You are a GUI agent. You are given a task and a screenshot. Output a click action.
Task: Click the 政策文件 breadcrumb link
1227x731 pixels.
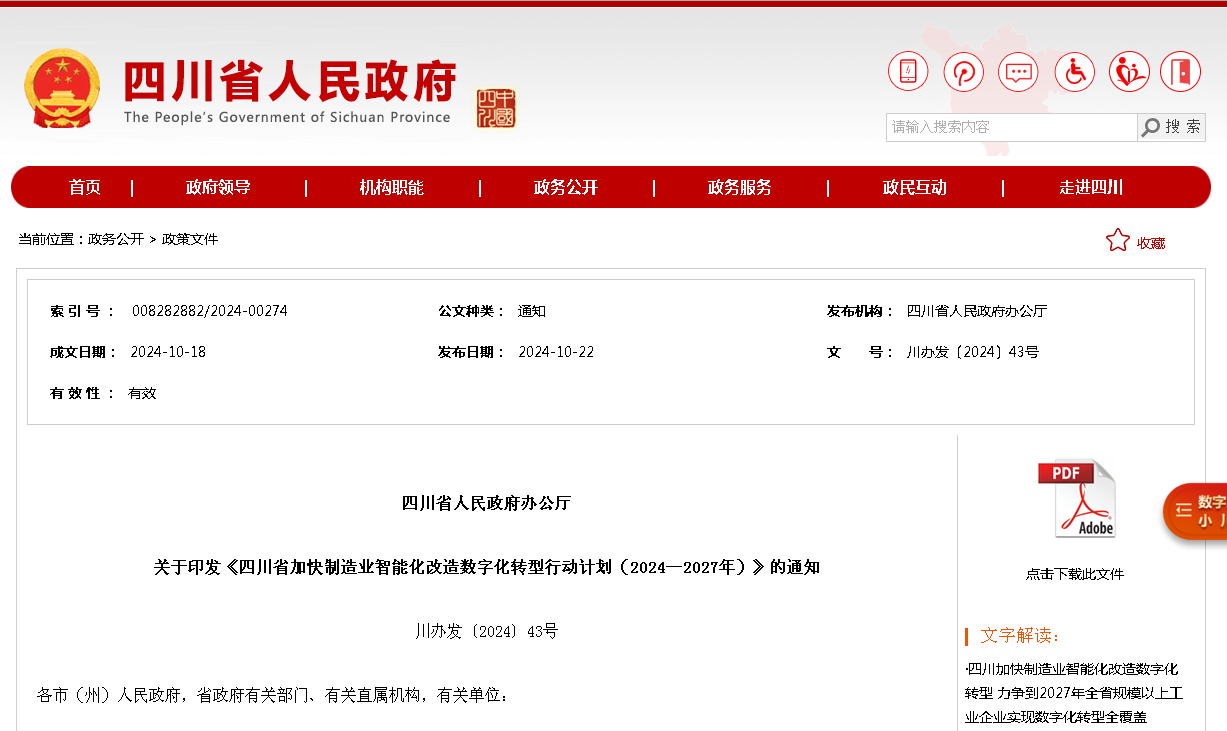click(190, 239)
